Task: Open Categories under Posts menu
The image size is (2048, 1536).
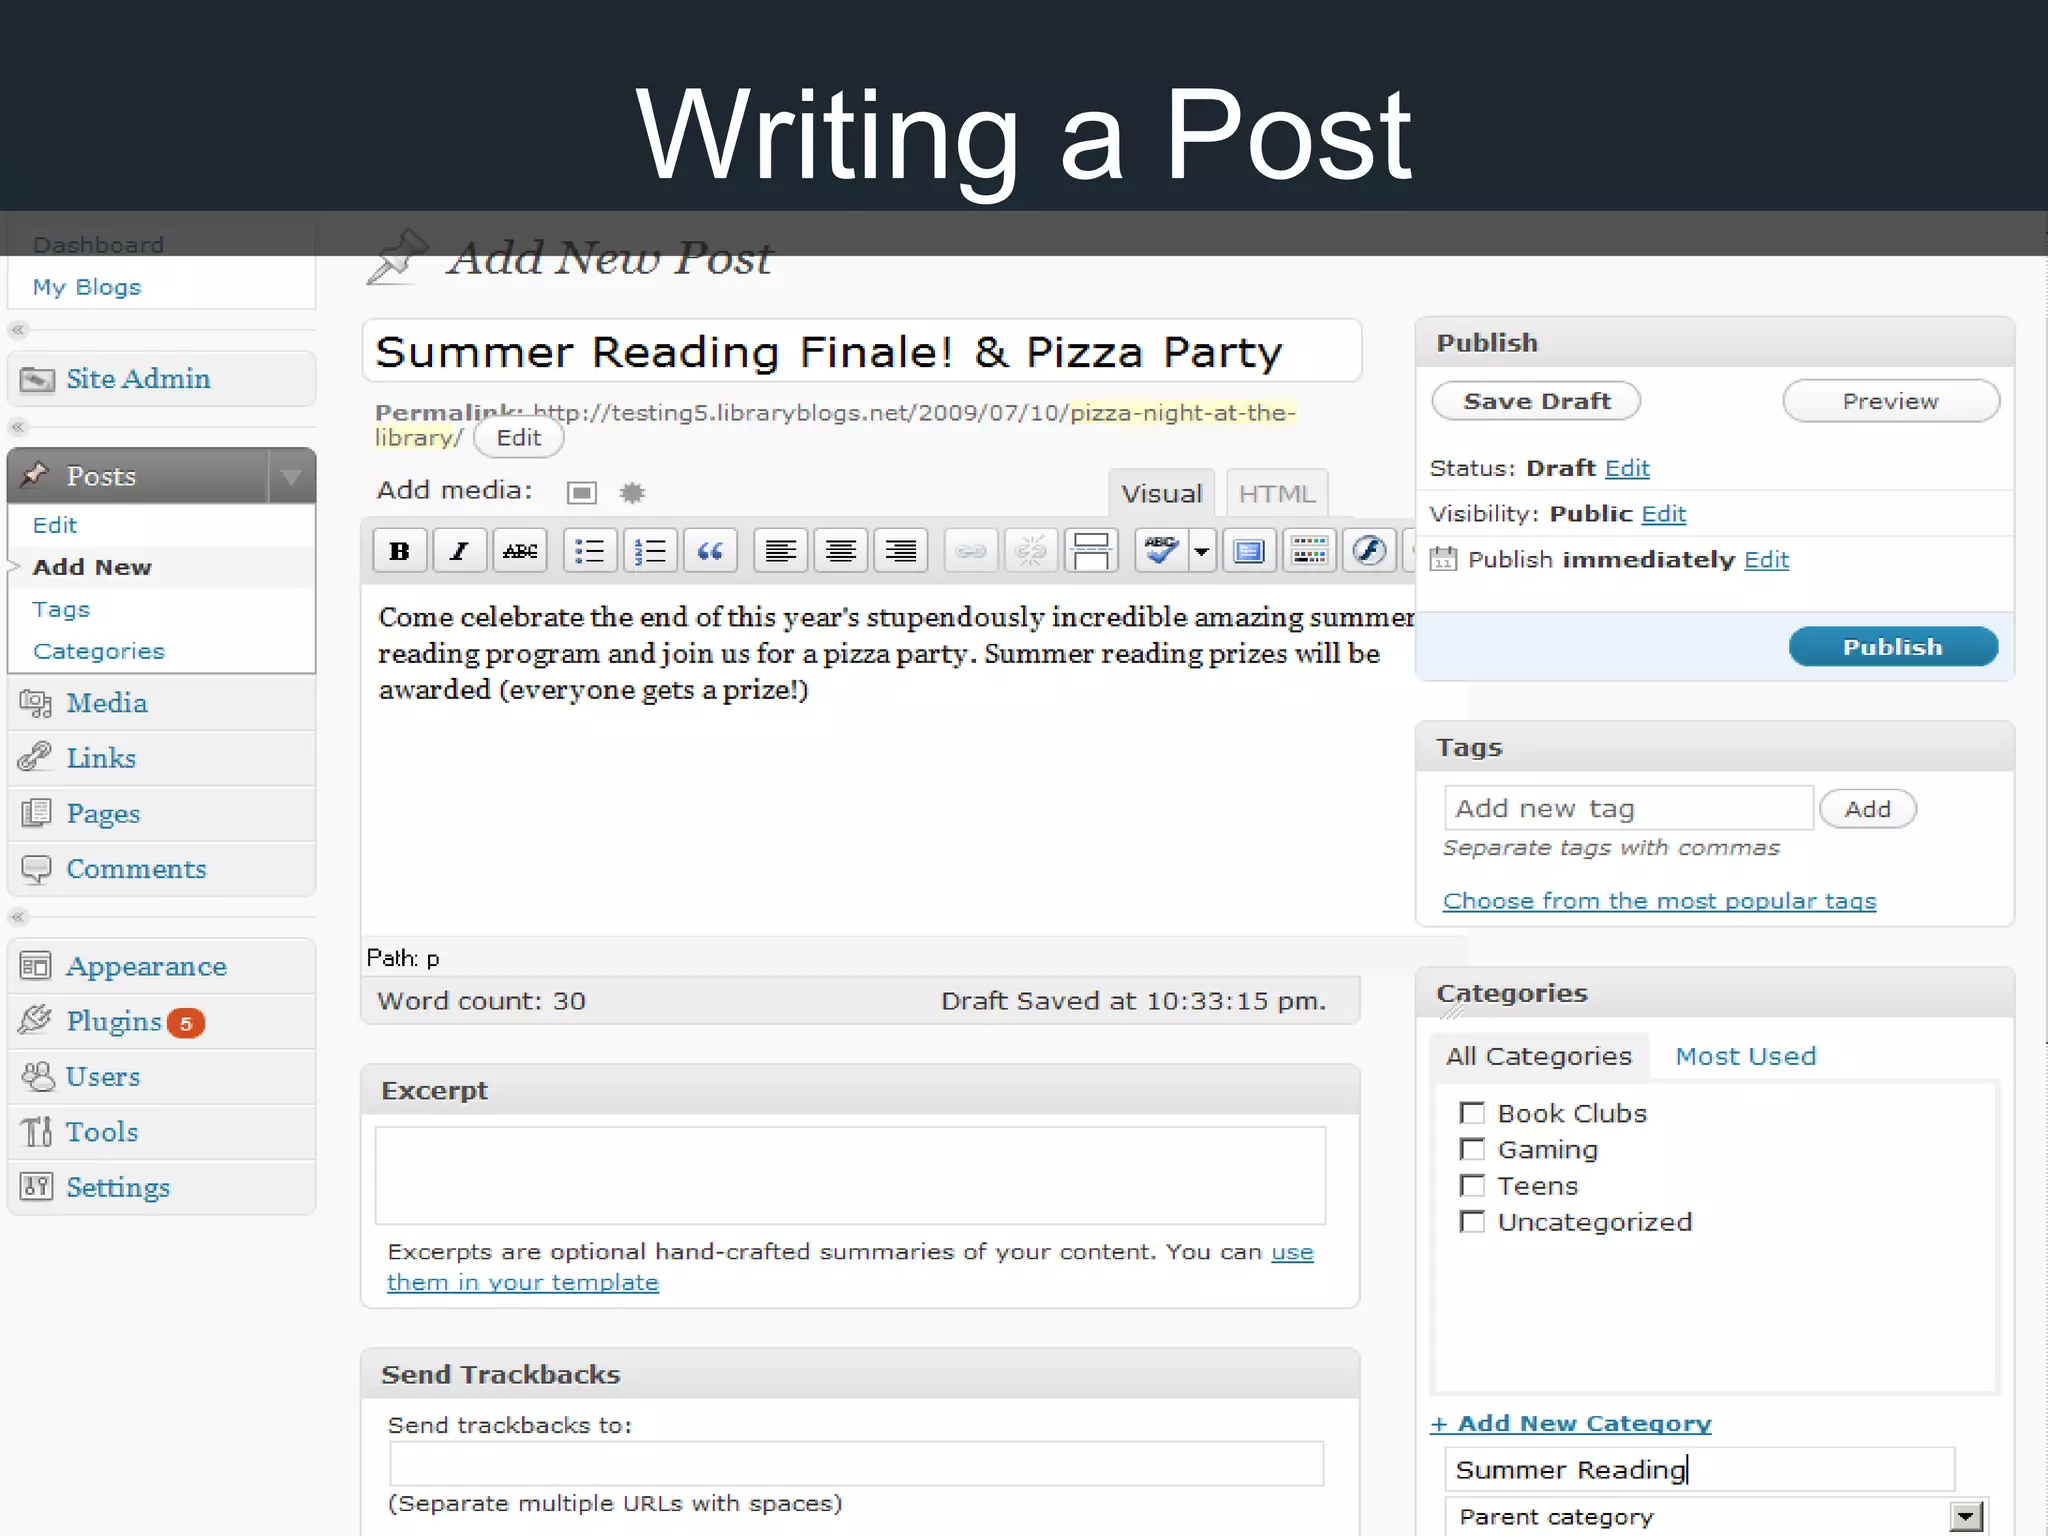Action: 99,651
